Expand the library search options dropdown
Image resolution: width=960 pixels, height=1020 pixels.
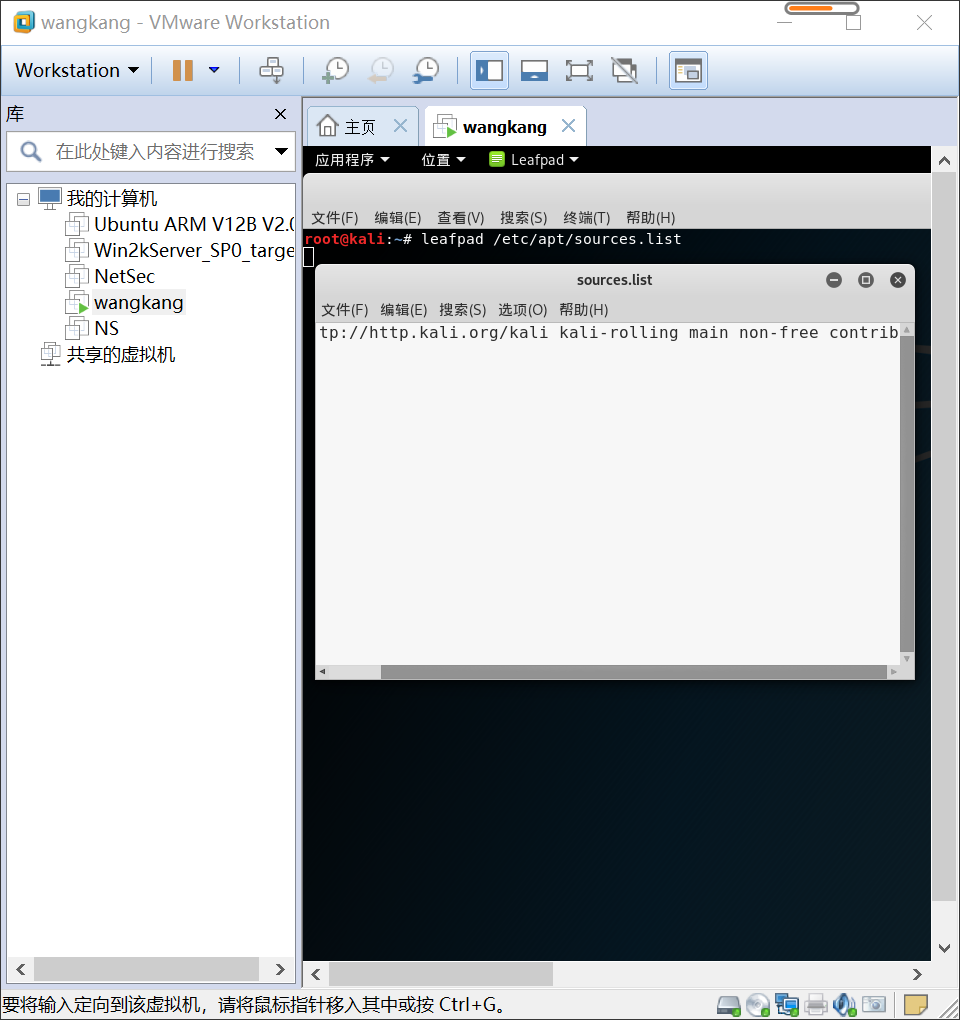(281, 152)
